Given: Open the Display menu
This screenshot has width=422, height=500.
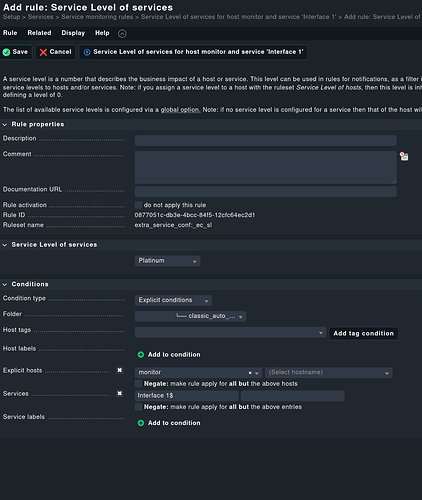Looking at the screenshot, I should (x=73, y=33).
